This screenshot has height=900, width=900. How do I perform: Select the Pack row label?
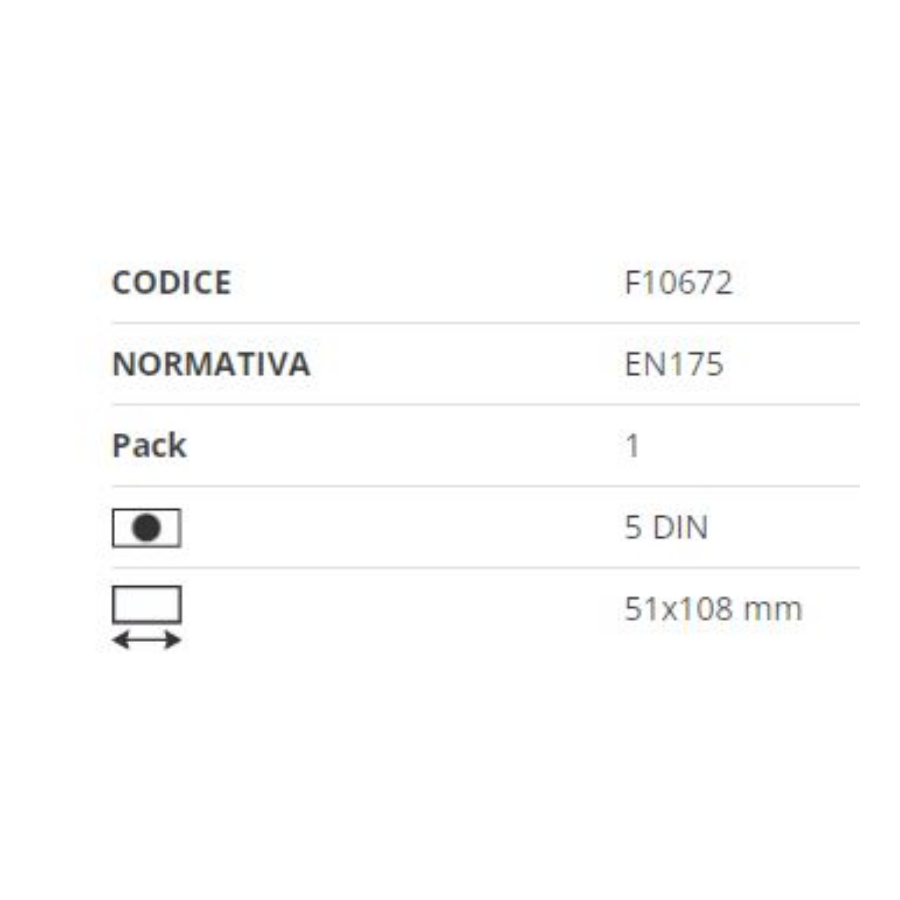coord(149,445)
